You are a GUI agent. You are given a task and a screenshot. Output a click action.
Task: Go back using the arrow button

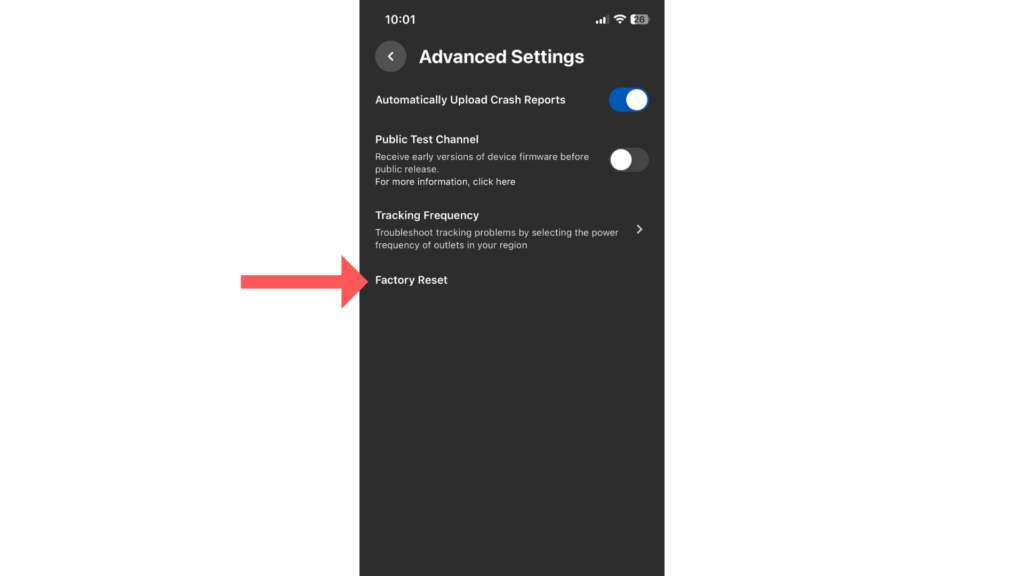point(391,56)
